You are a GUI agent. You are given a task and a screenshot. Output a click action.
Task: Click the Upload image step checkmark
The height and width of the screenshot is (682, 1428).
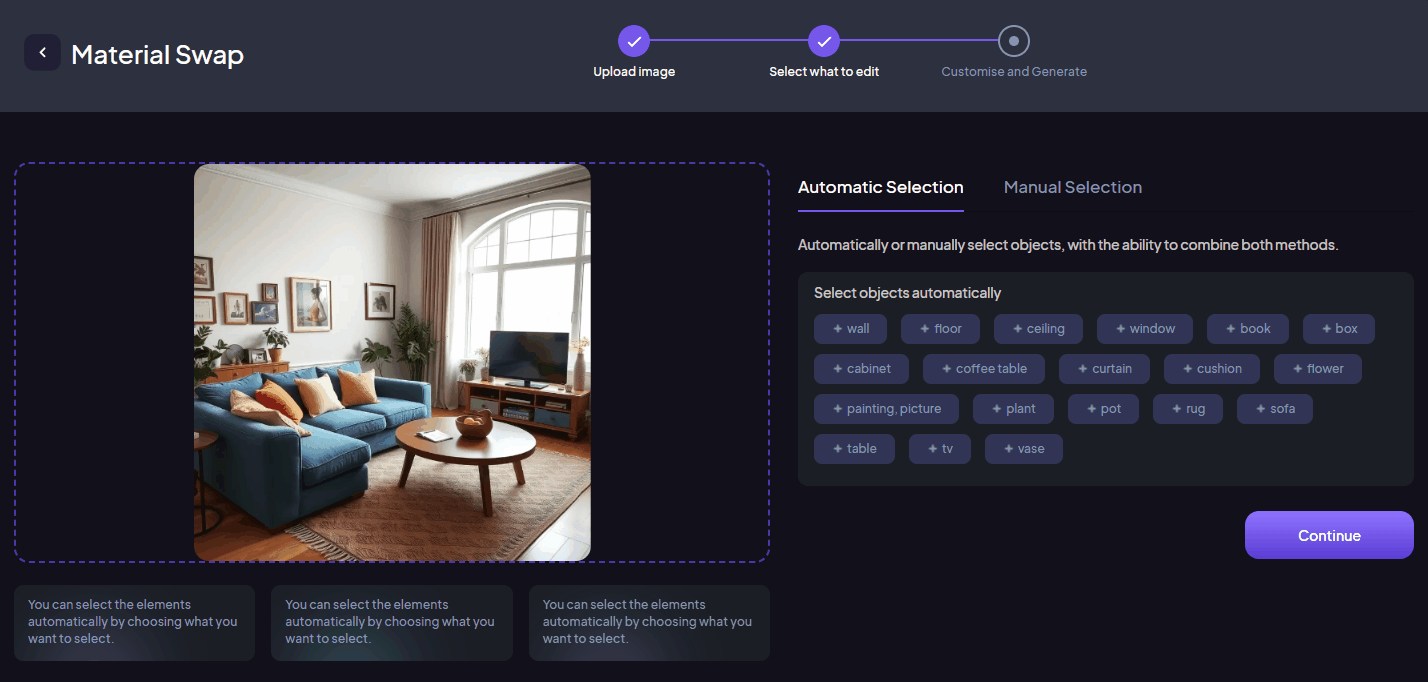click(634, 41)
